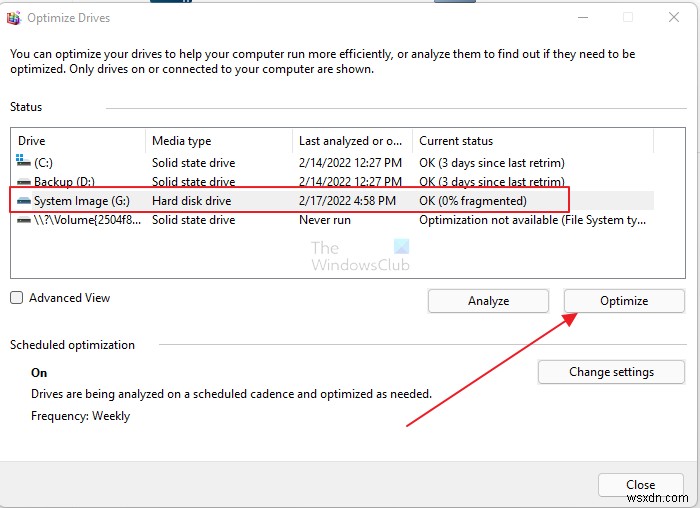Click the unnamed Volume drive icon
This screenshot has width=700, height=508.
click(x=23, y=220)
